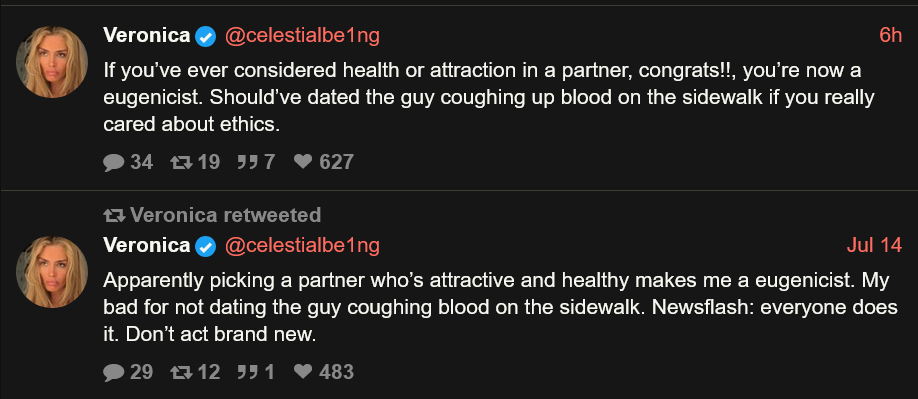The width and height of the screenshot is (918, 399).
Task: Click quote icon showing 1
Action: pos(248,372)
